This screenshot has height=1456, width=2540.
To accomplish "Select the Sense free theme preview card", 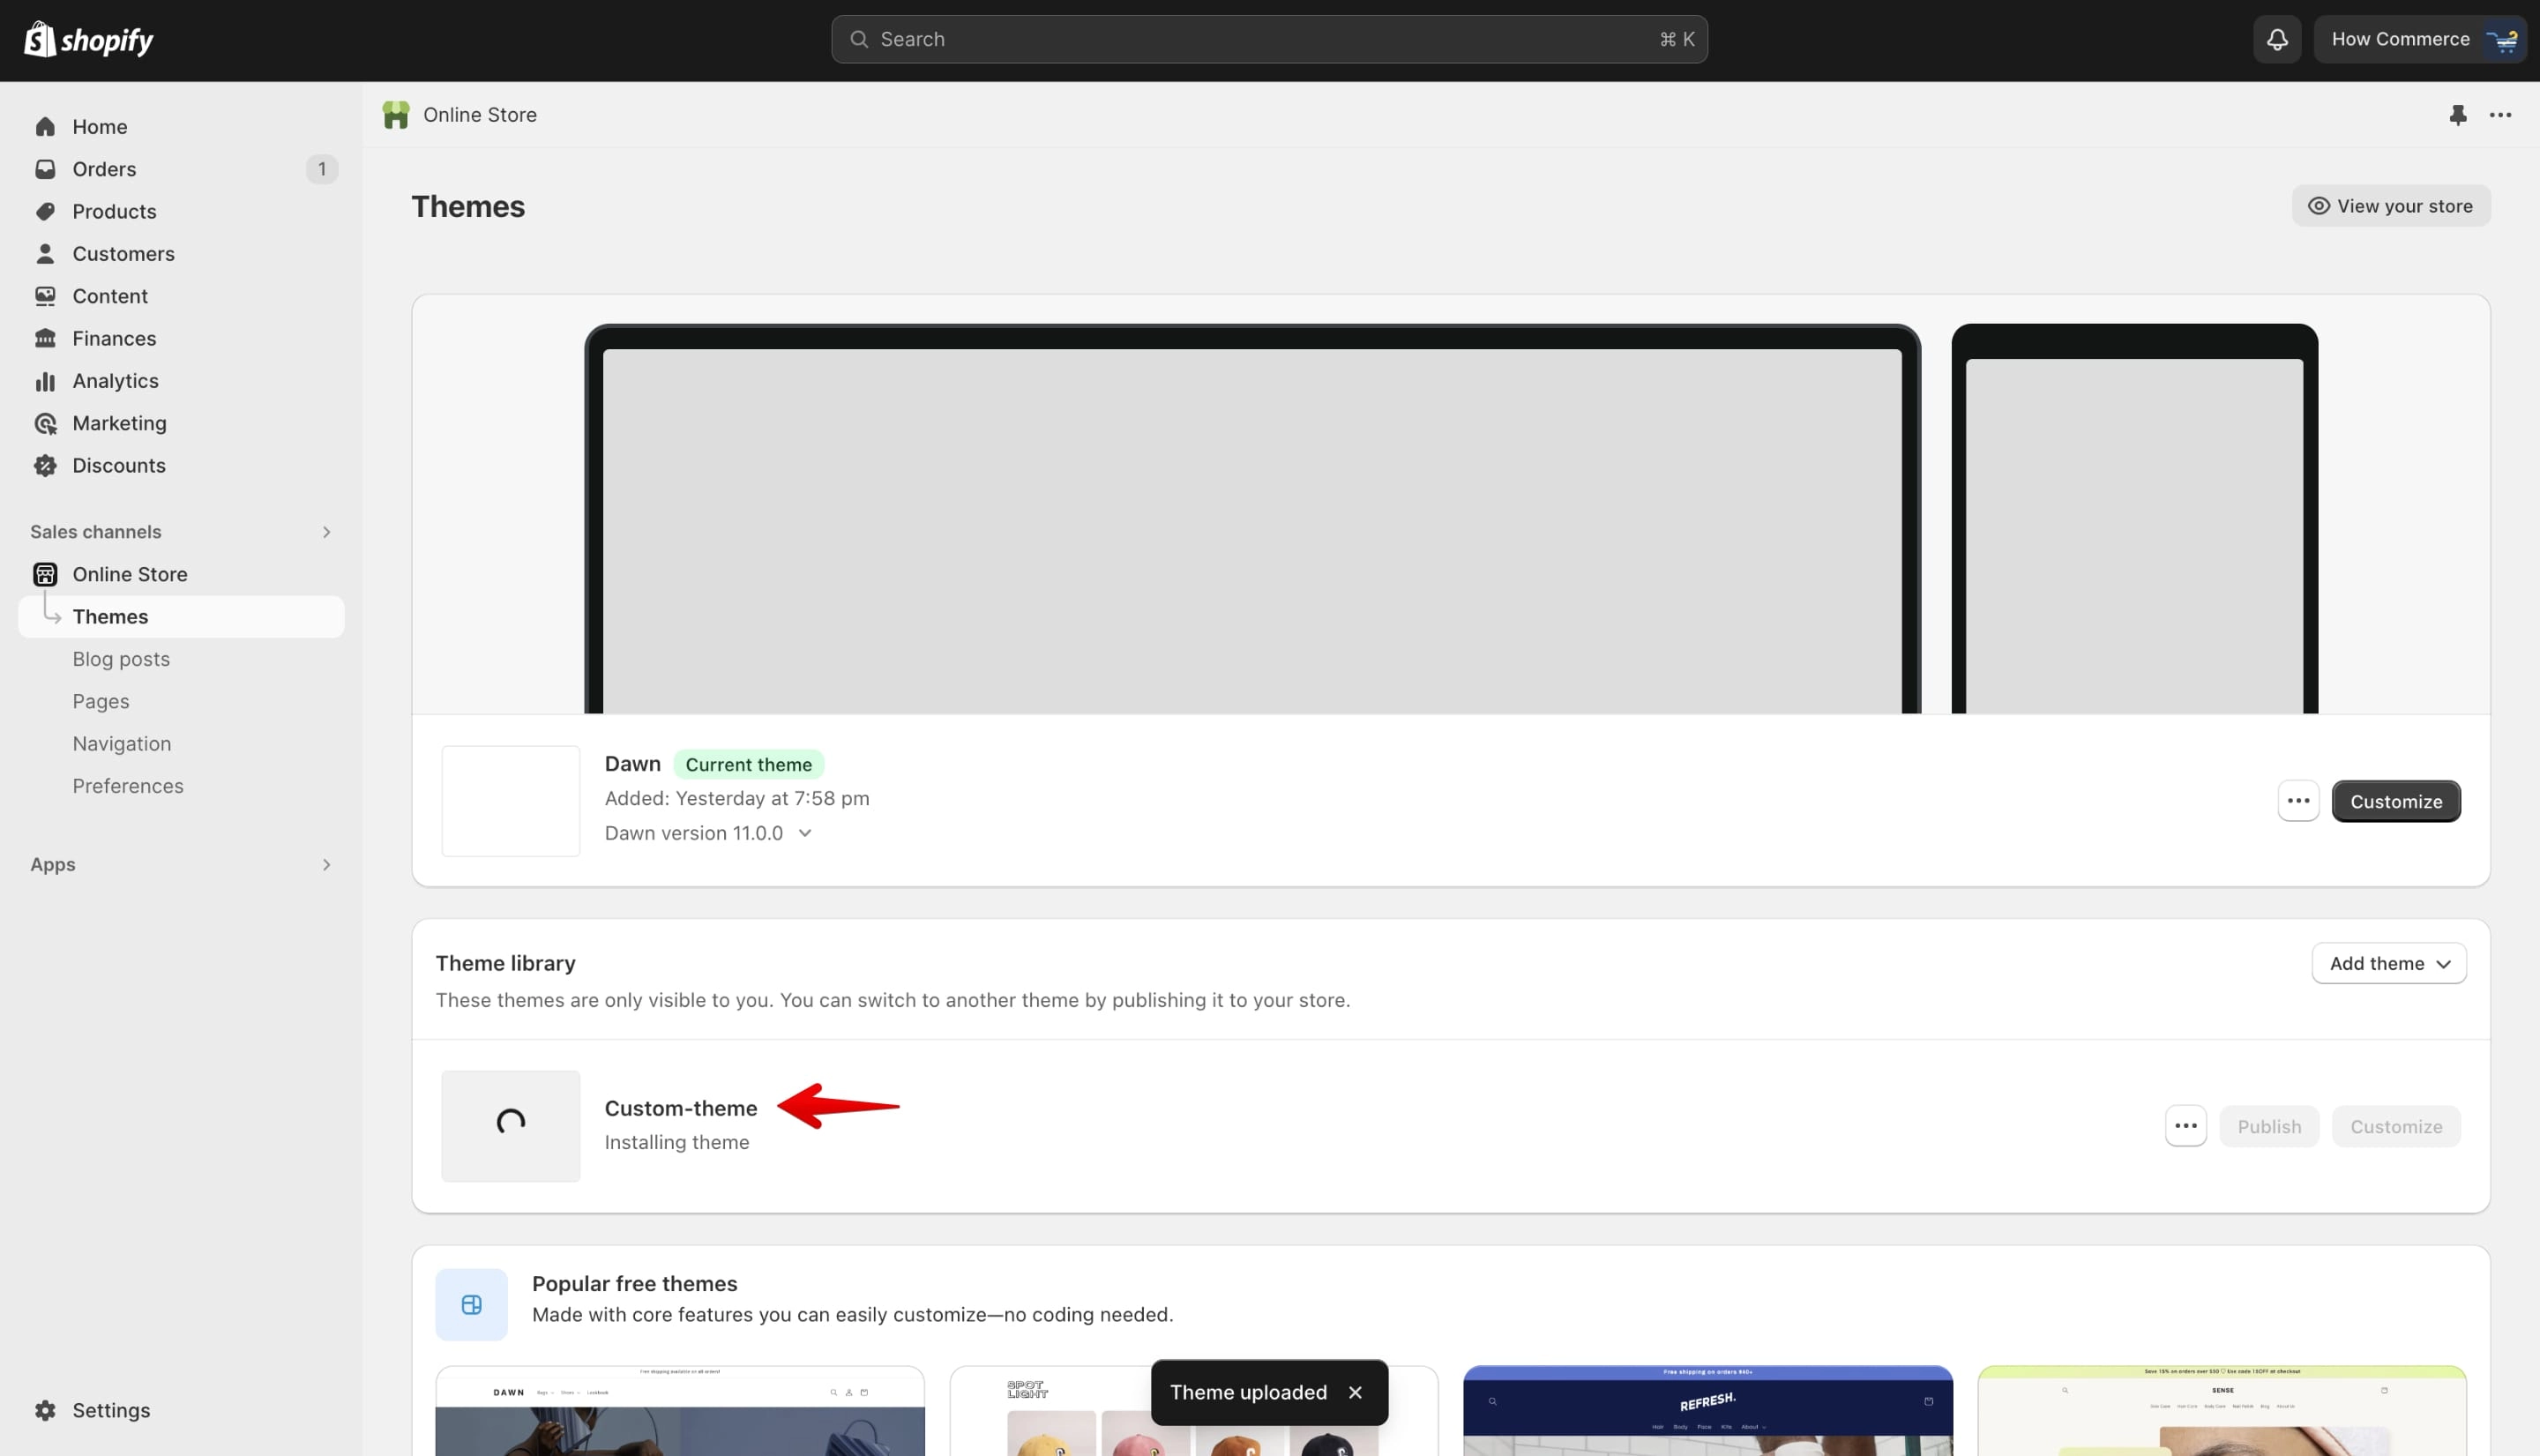I will [2221, 1411].
